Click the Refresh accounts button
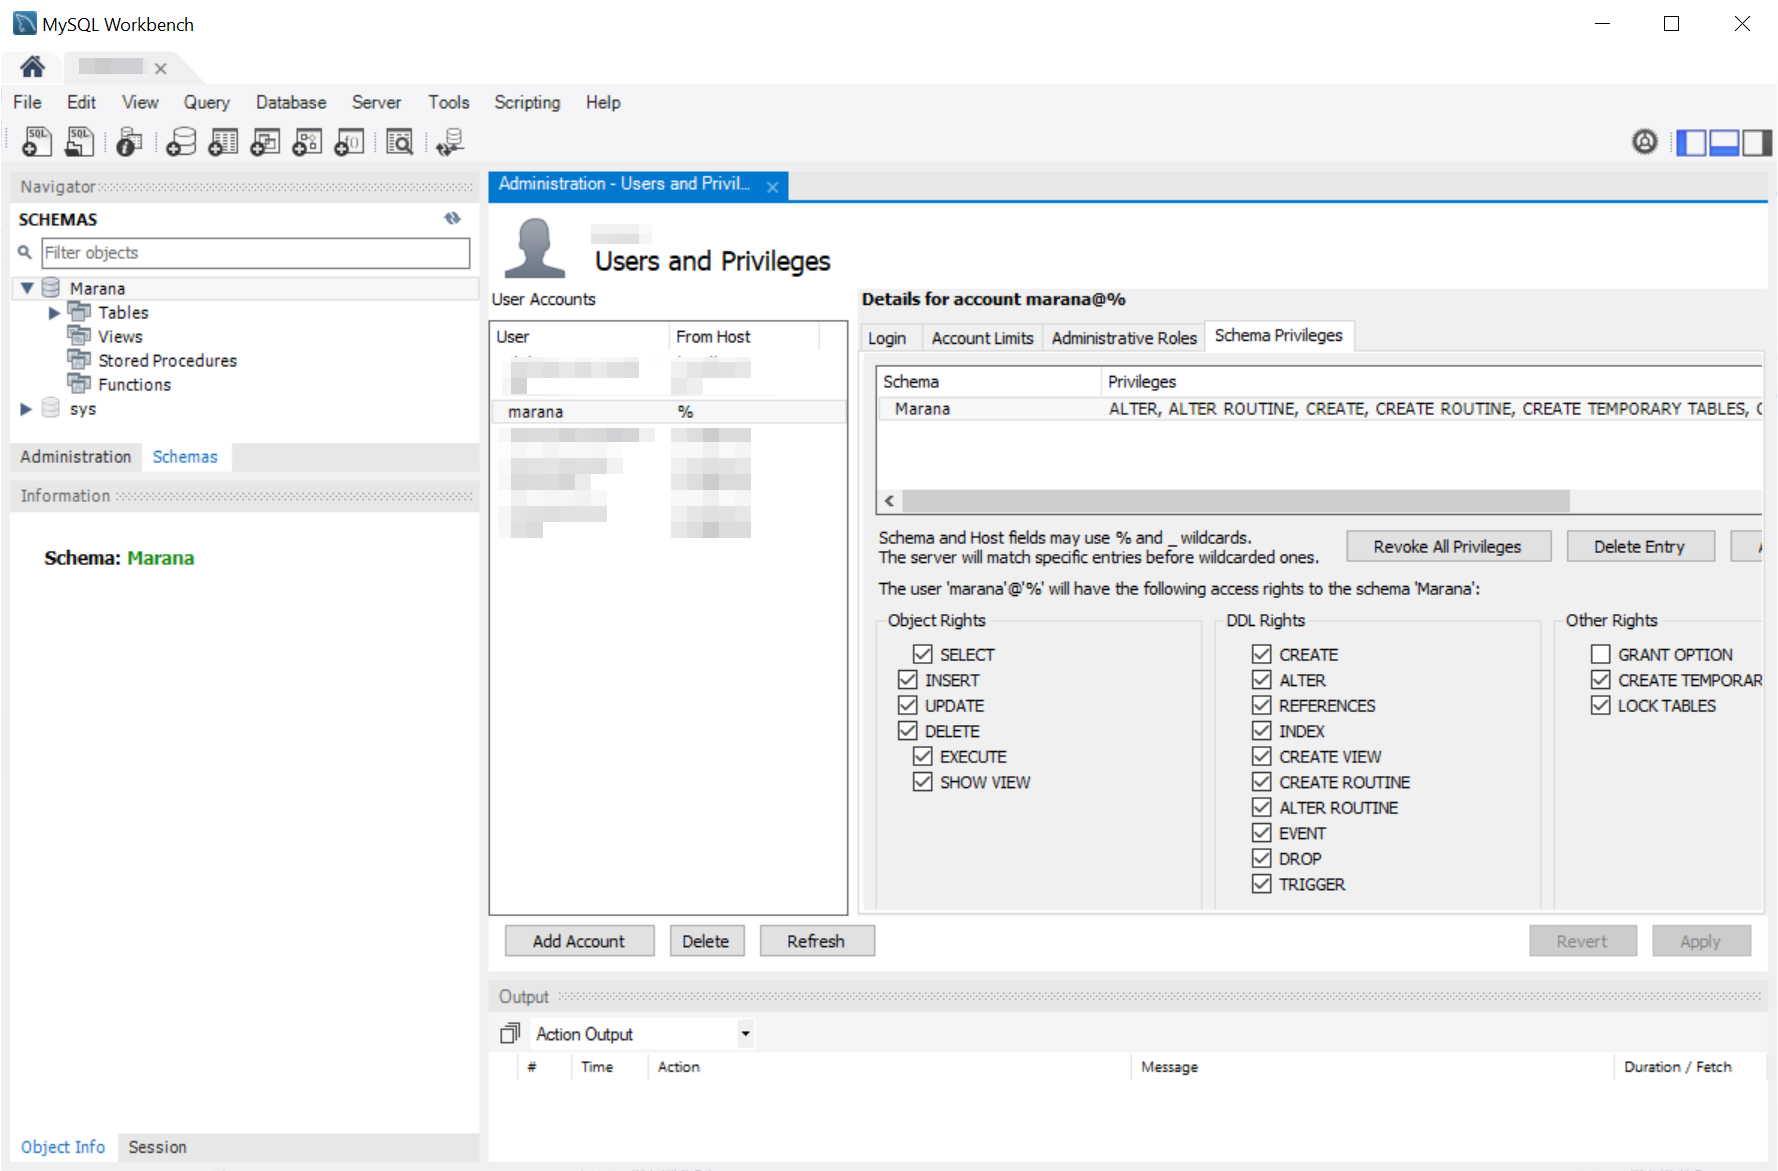Viewport: 1778px width, 1171px height. click(x=816, y=941)
